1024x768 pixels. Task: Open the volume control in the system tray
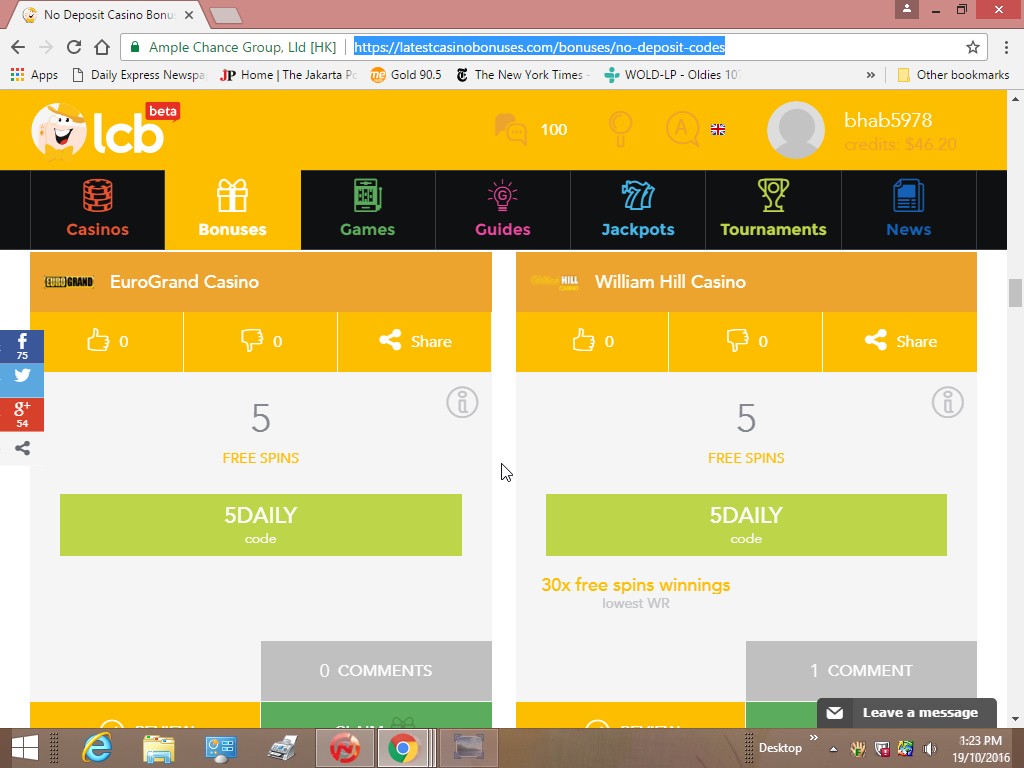[930, 748]
